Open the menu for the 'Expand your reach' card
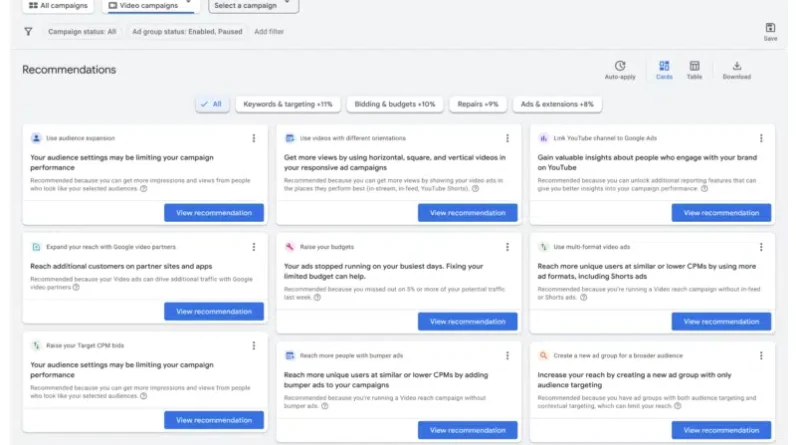This screenshot has height=445, width=796. click(254, 247)
